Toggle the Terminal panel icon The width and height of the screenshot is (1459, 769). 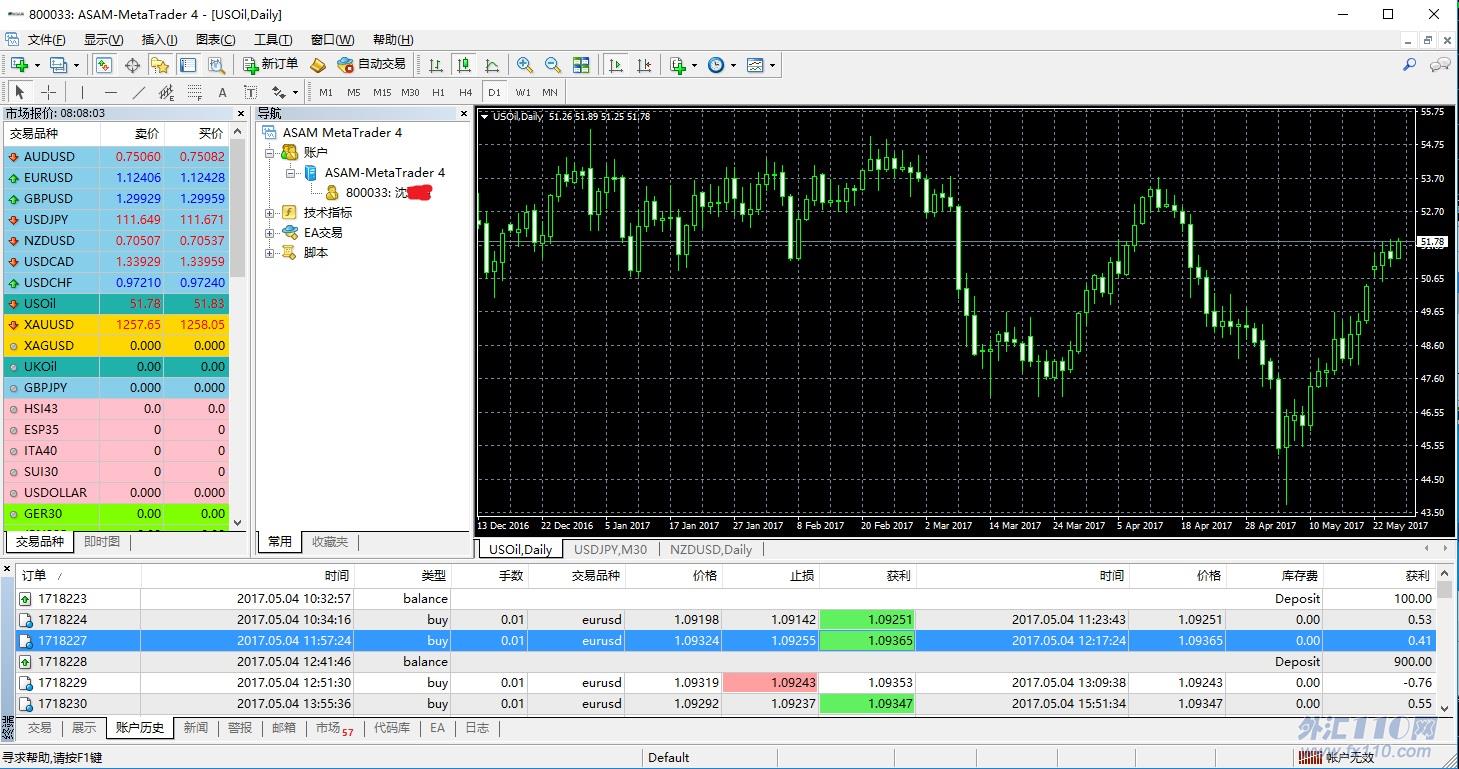tap(188, 65)
